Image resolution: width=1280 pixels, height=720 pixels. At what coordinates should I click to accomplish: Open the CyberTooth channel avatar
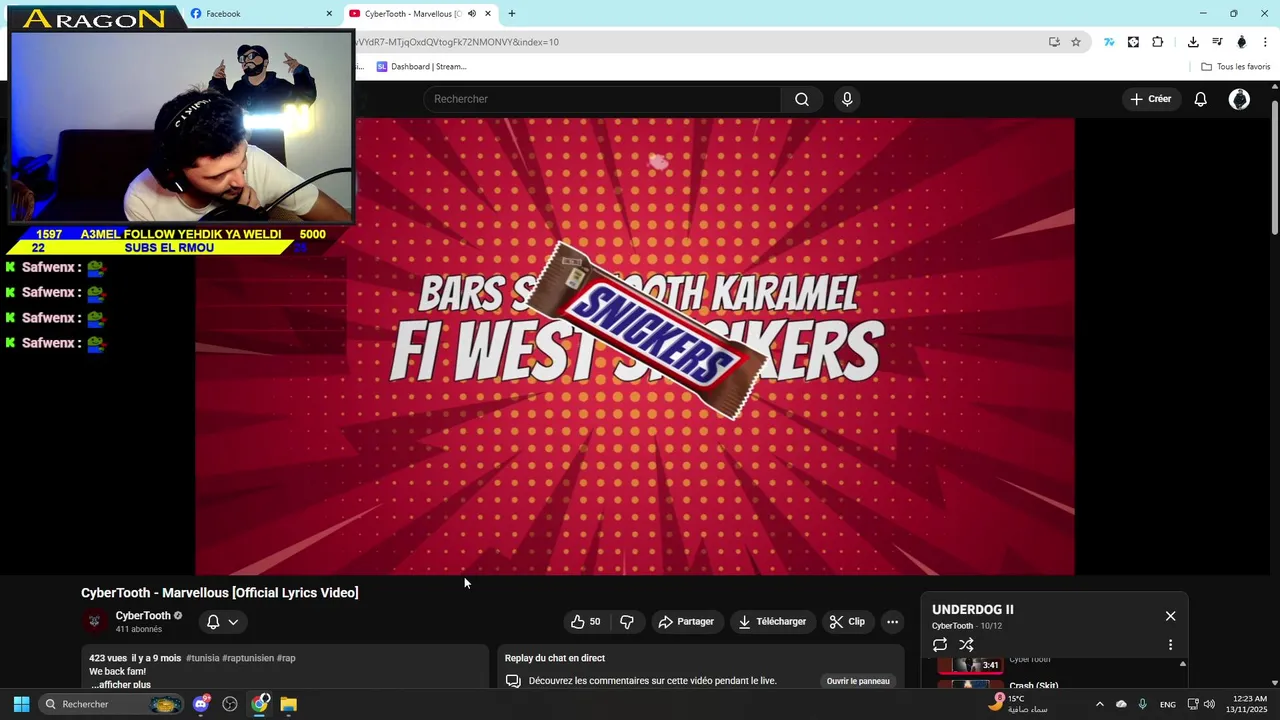tap(94, 622)
